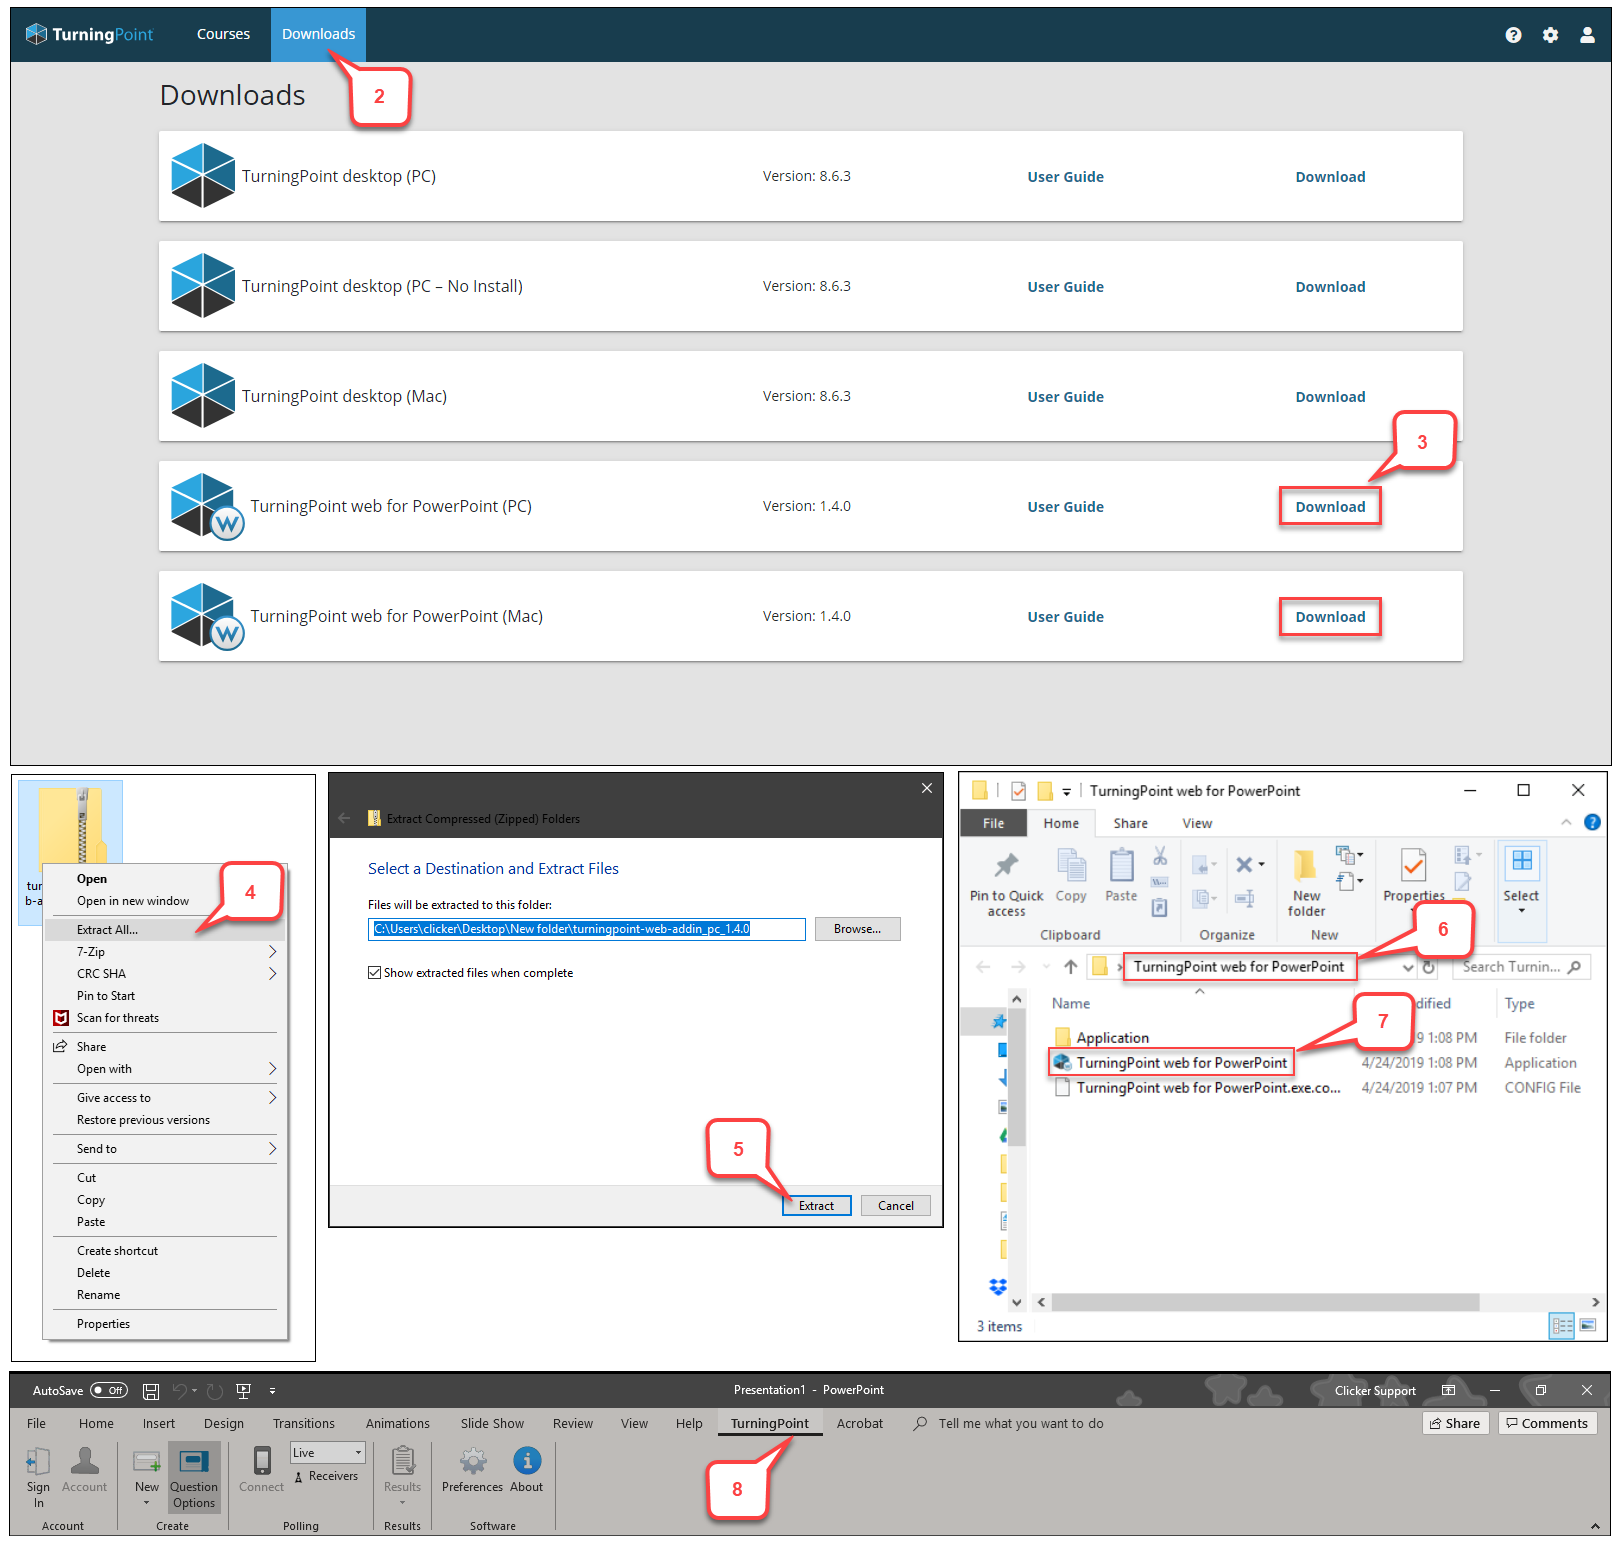Expand the Open with submenu
Image resolution: width=1624 pixels, height=1556 pixels.
click(272, 1069)
